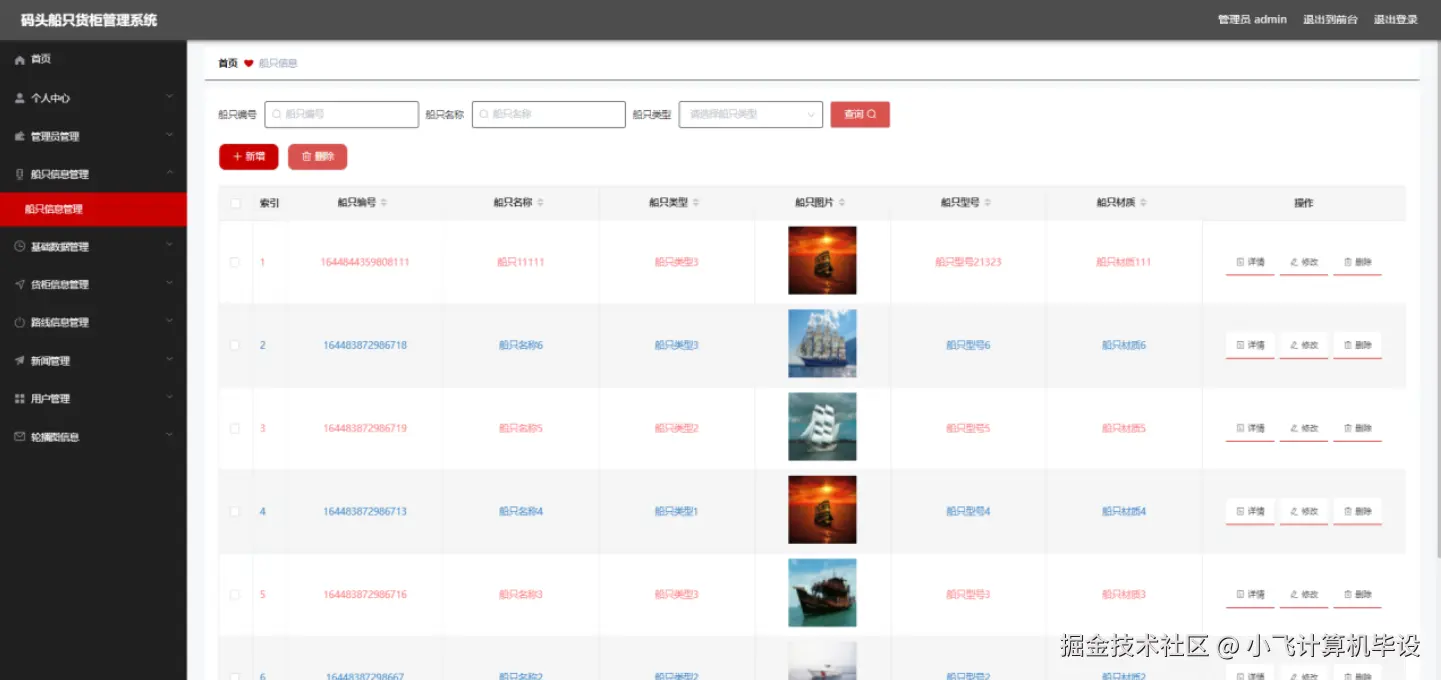
Task: Click 修改 for row 船只名称3
Action: click(x=1304, y=594)
